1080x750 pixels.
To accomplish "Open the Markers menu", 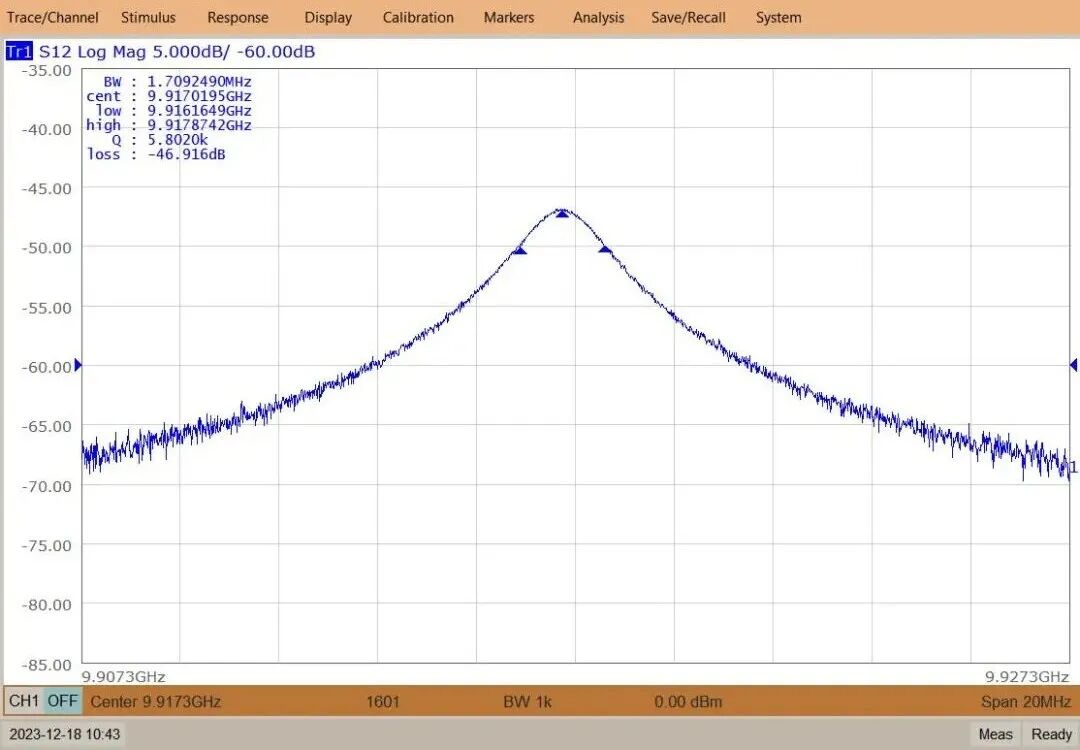I will pos(508,17).
